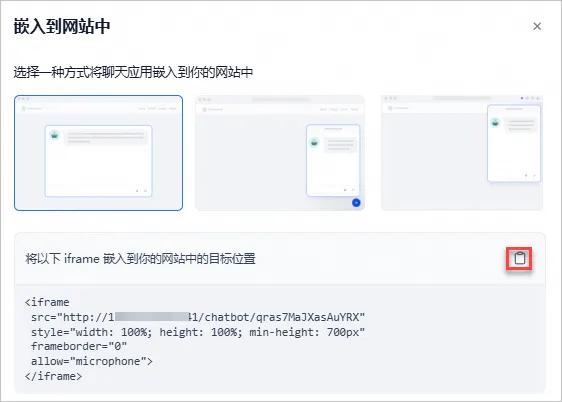Select the bottom-right chat bubble embed option
The image size is (562, 402).
click(280, 153)
